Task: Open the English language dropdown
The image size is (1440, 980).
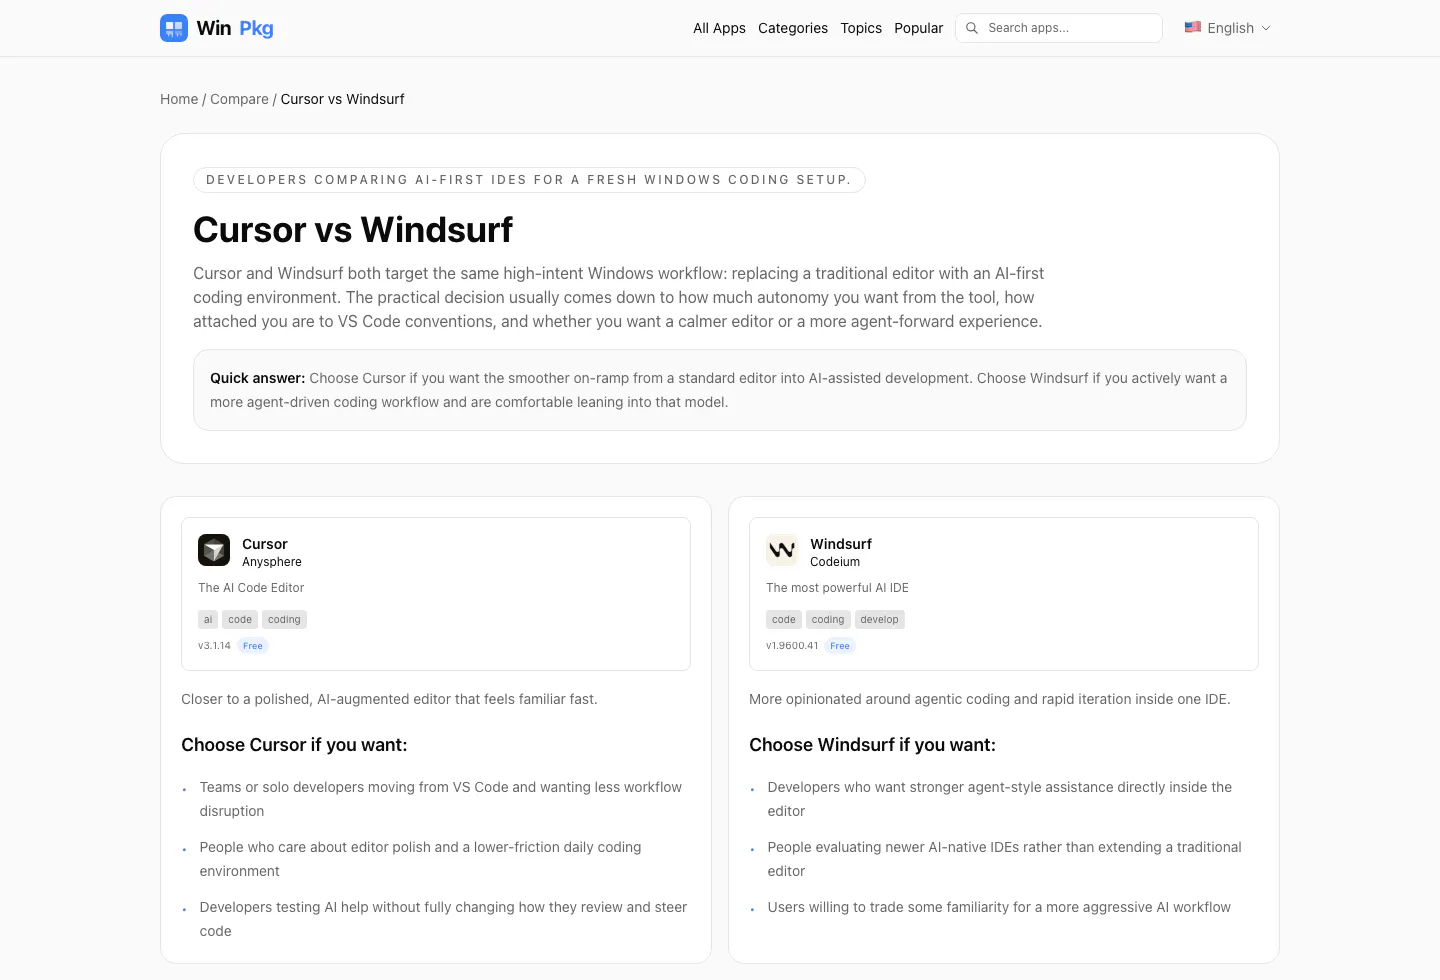Action: pyautogui.click(x=1228, y=28)
